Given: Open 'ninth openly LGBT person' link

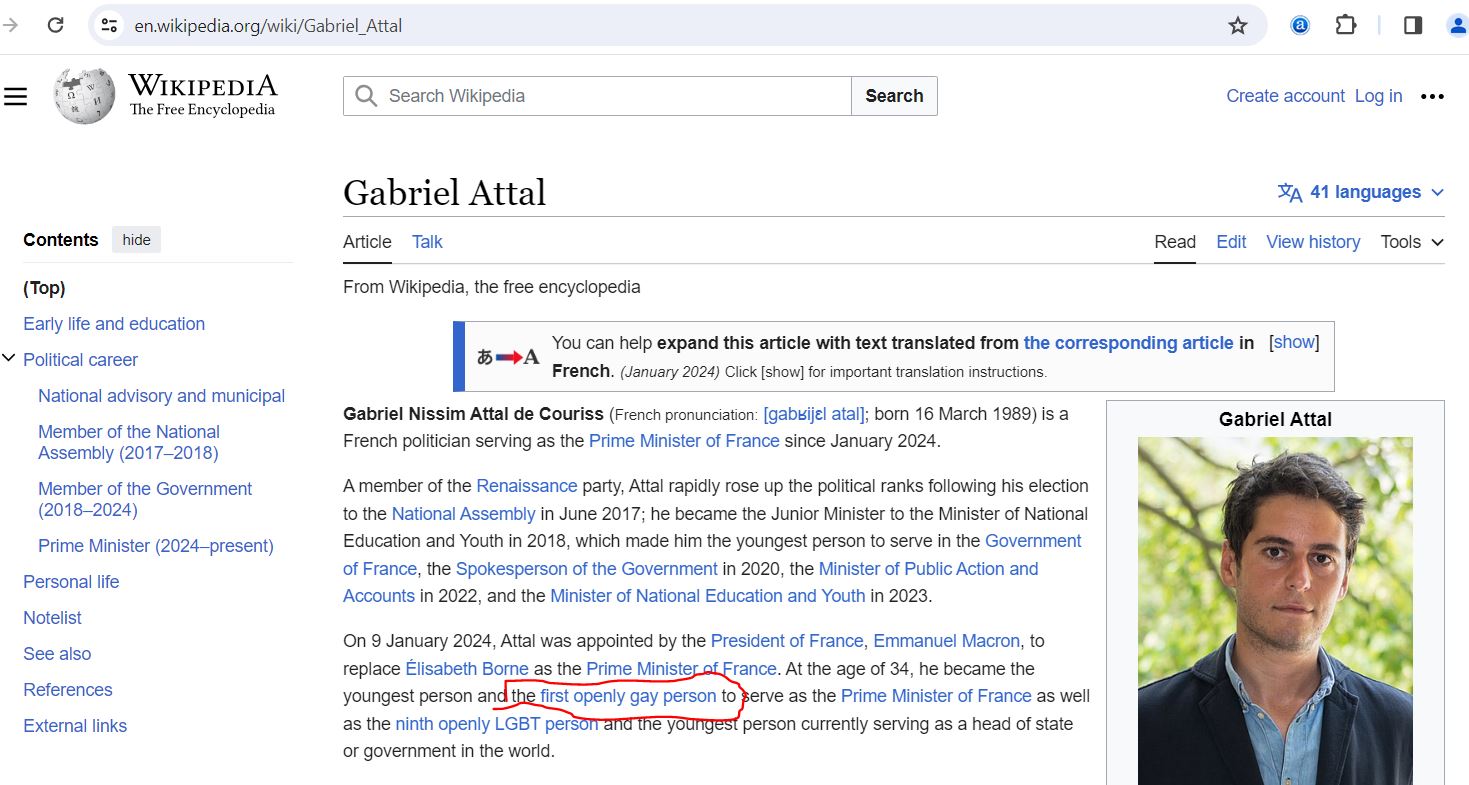Looking at the screenshot, I should coord(497,724).
